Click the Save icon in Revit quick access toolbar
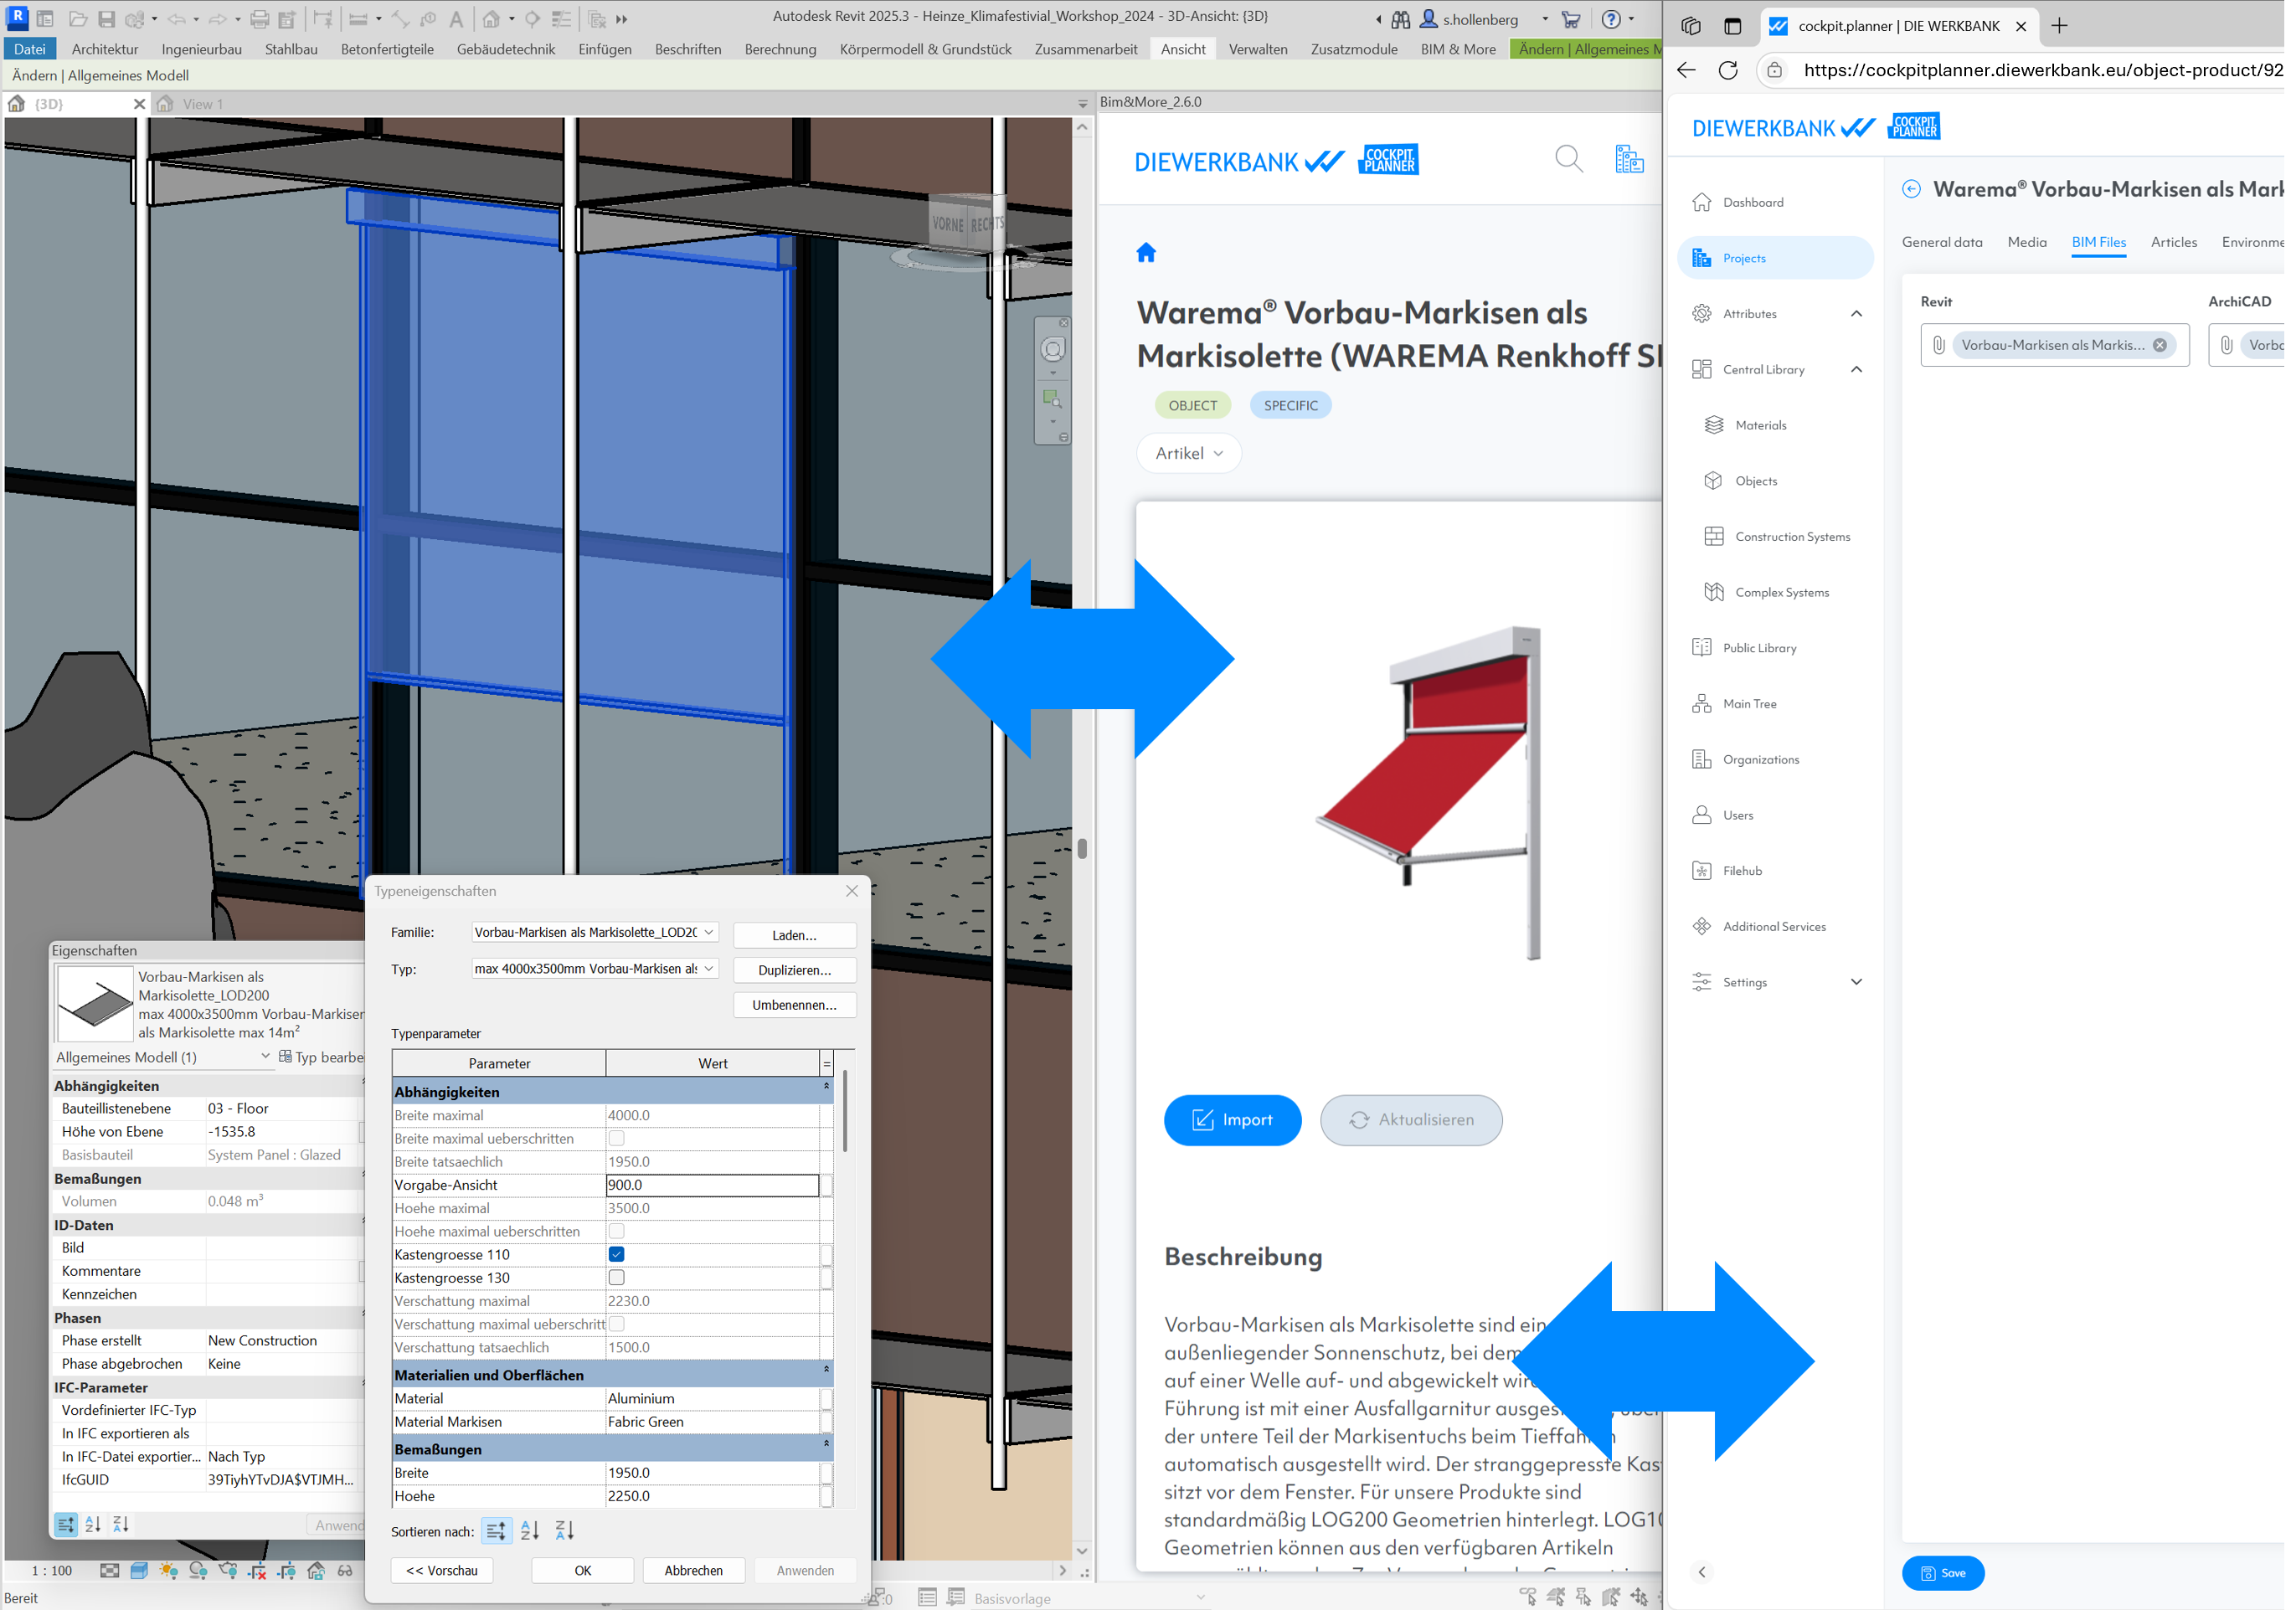This screenshot has width=2296, height=1610. [x=106, y=19]
